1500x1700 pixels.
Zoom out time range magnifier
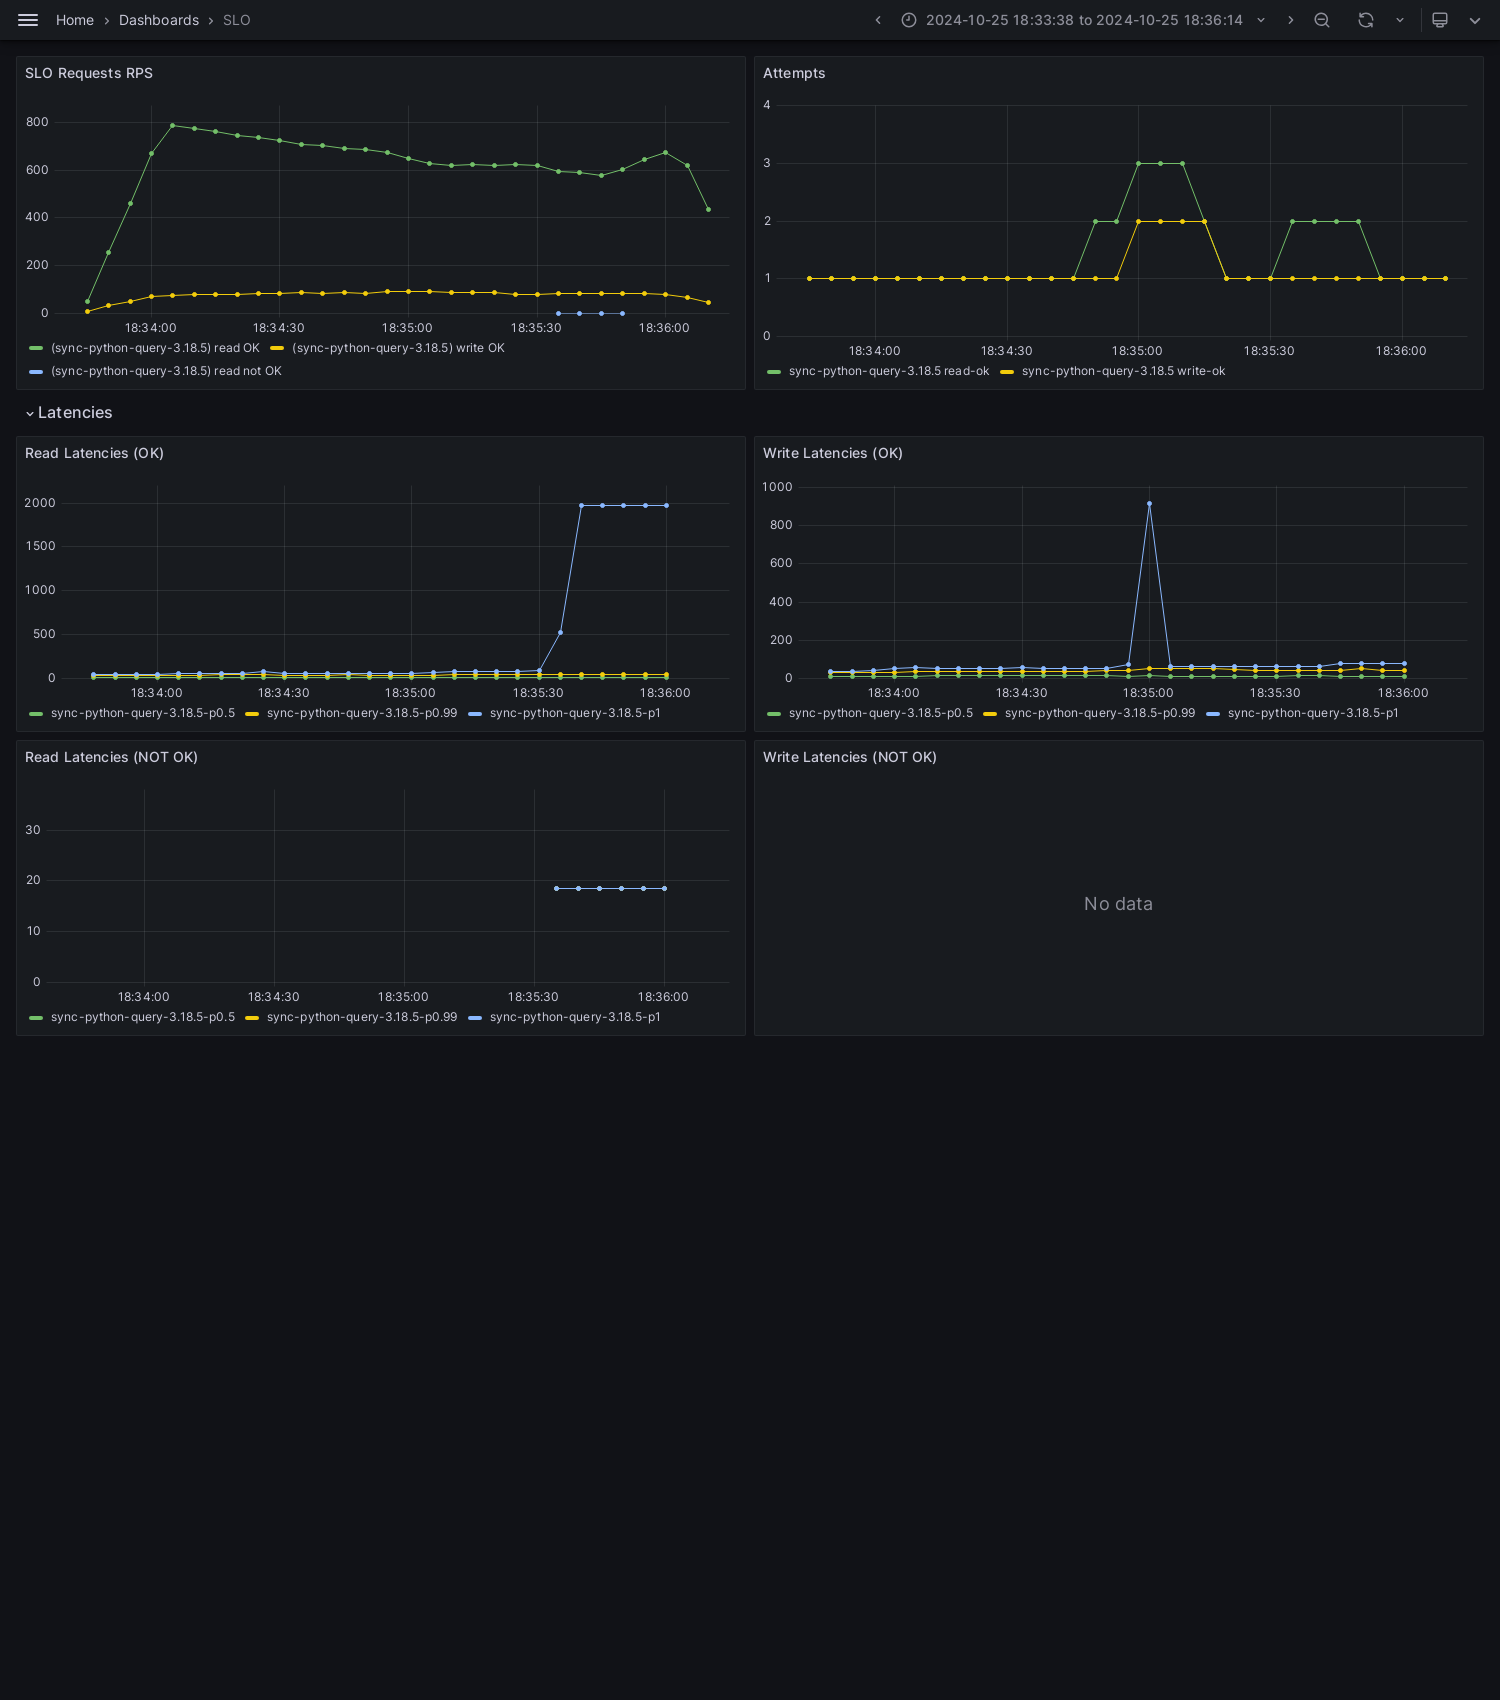[1322, 20]
